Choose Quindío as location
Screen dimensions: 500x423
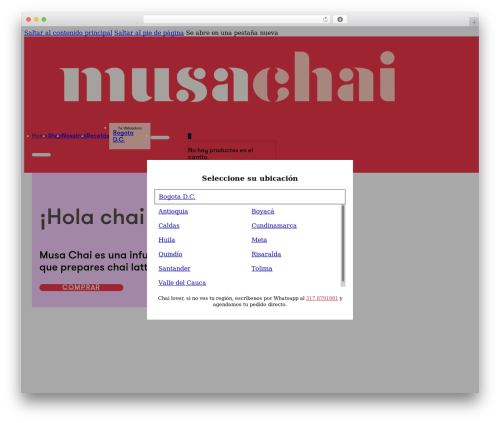coord(170,254)
